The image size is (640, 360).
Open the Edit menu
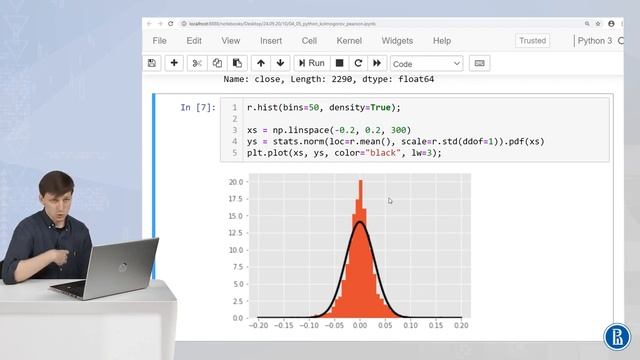pyautogui.click(x=194, y=41)
